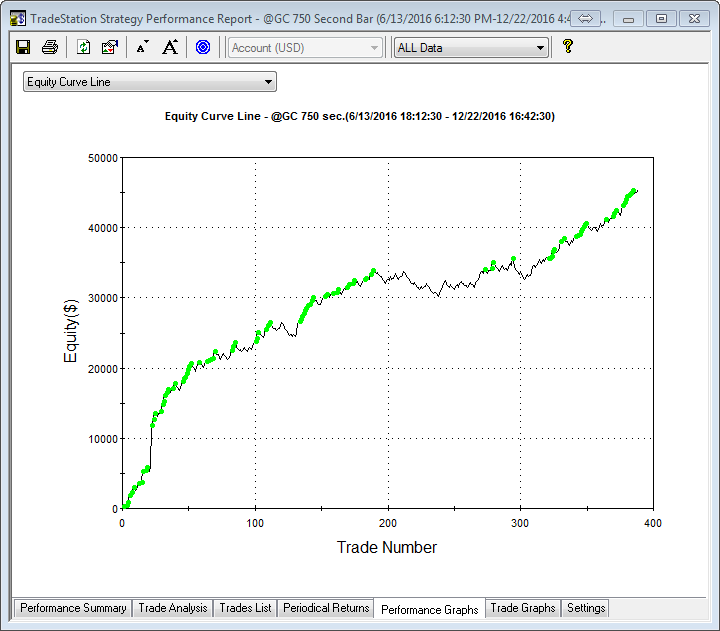Switch to the Trade Graphs tab

pos(522,608)
